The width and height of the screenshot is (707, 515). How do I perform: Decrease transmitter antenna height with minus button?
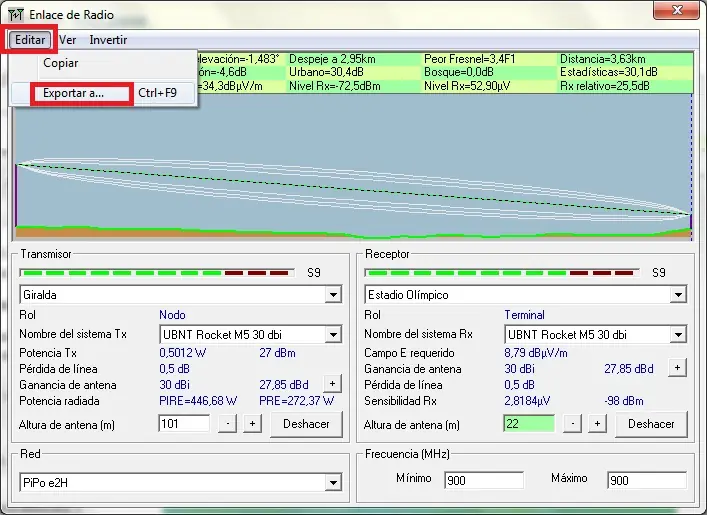tap(228, 424)
